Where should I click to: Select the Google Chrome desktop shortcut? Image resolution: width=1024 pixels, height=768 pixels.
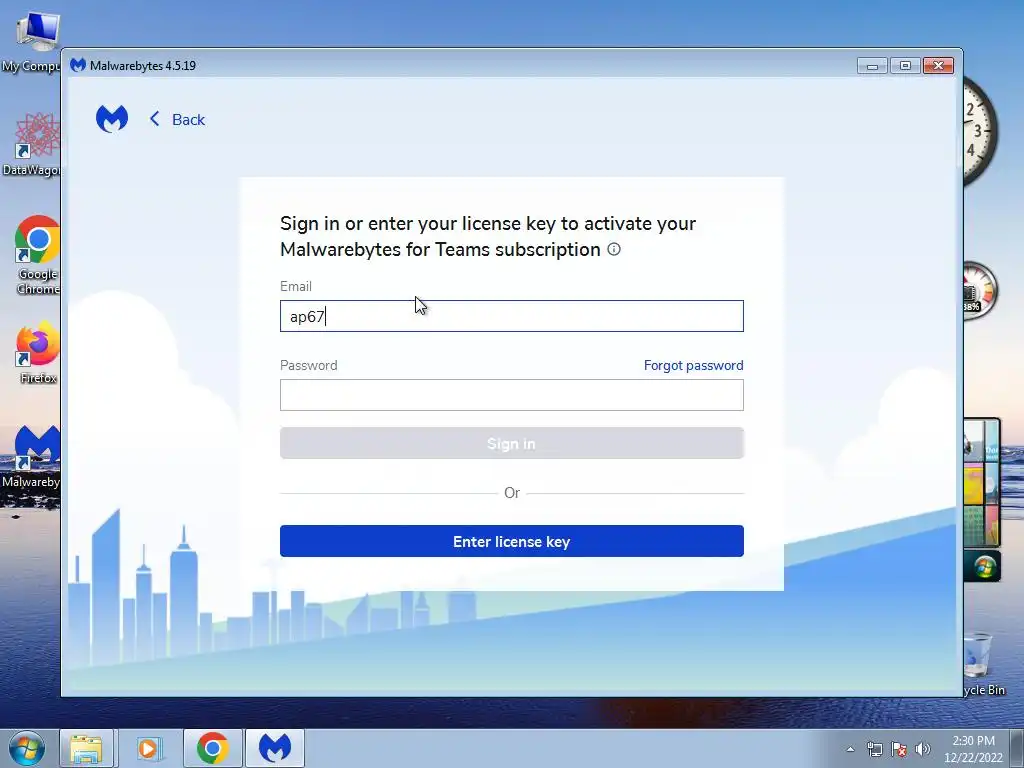tap(37, 255)
